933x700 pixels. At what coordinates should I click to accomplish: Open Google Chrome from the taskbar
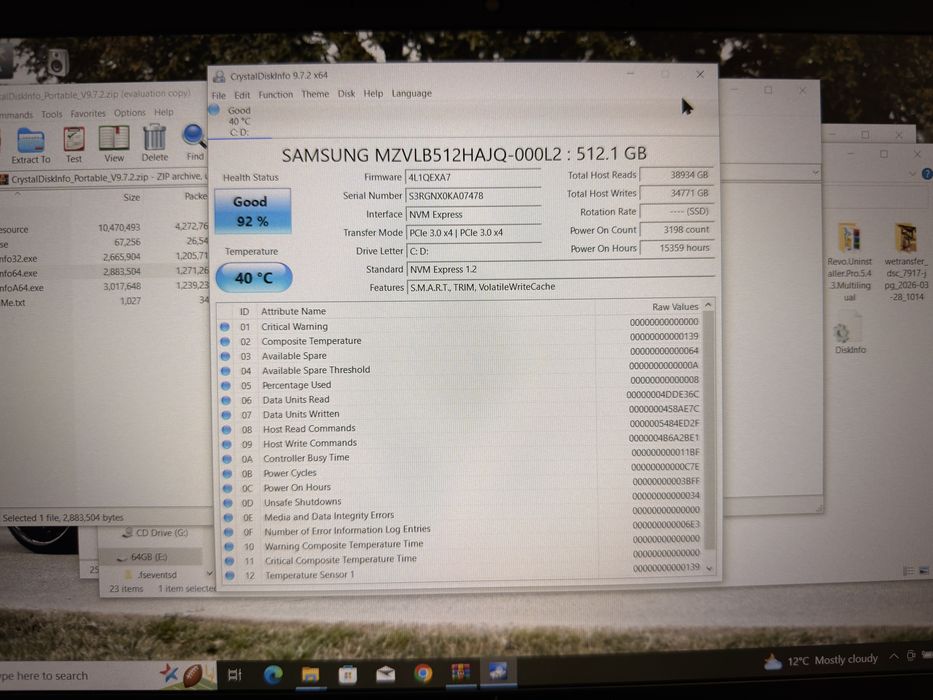point(423,673)
